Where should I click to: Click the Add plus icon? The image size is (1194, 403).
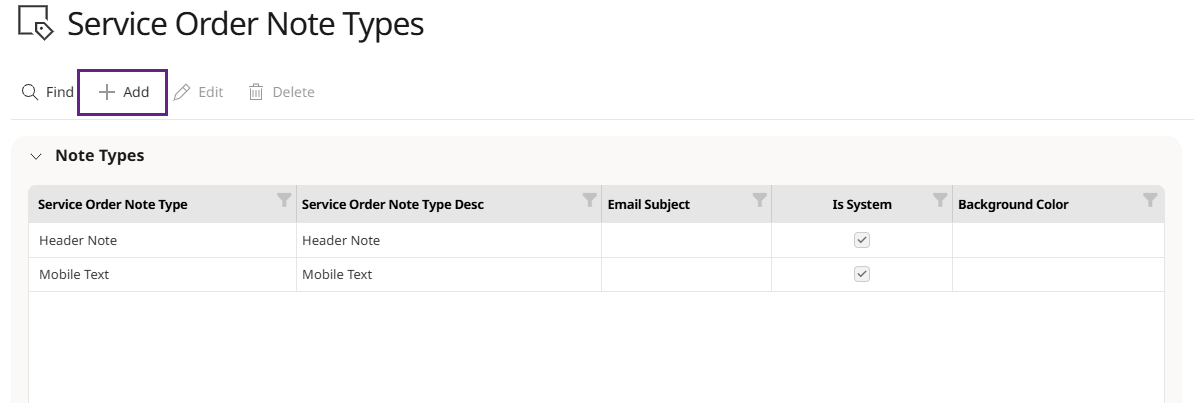click(107, 92)
